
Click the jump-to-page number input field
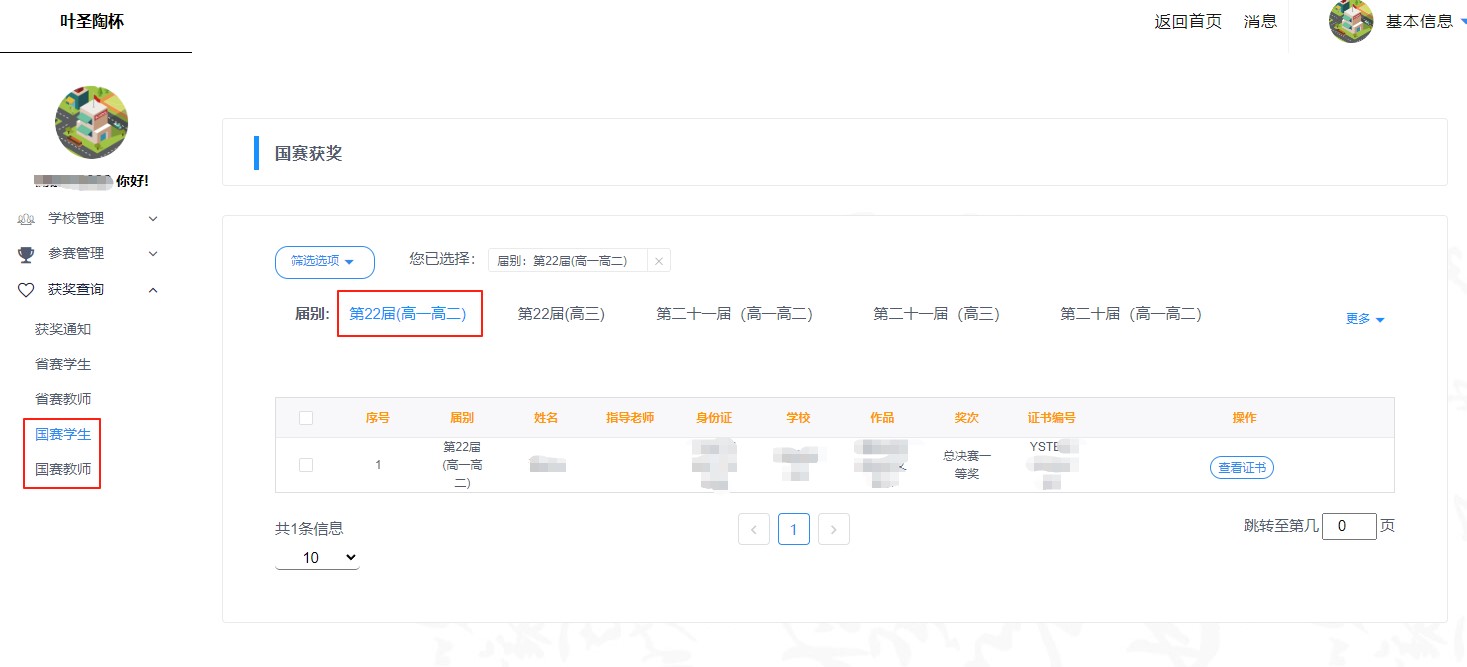[x=1348, y=526]
